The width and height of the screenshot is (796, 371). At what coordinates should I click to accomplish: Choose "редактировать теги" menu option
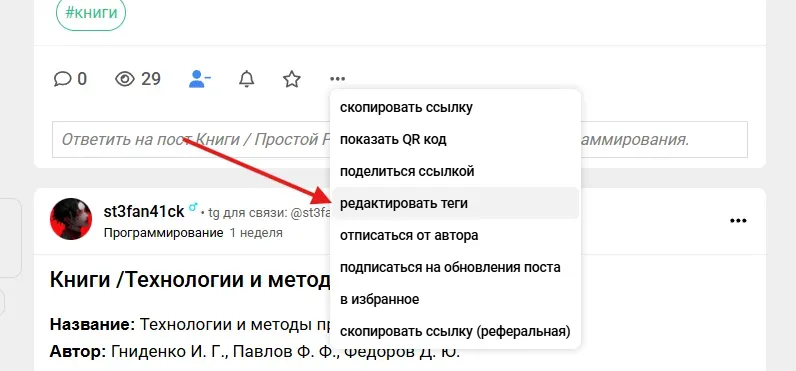[455, 204]
